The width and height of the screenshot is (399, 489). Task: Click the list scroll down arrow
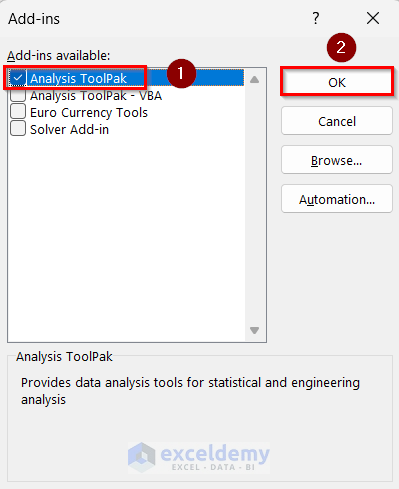click(x=255, y=330)
